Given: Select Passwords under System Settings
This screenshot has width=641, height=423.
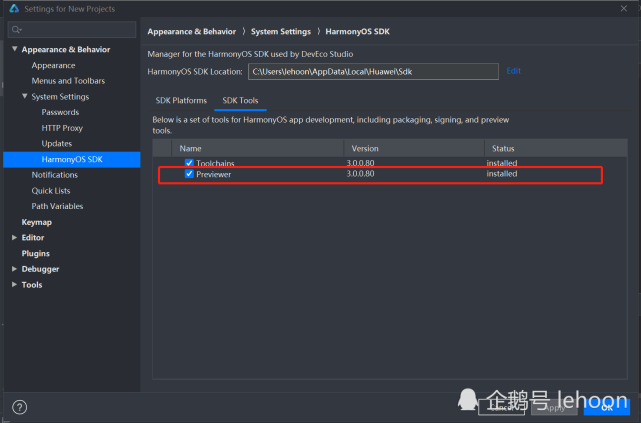Looking at the screenshot, I should tap(60, 112).
